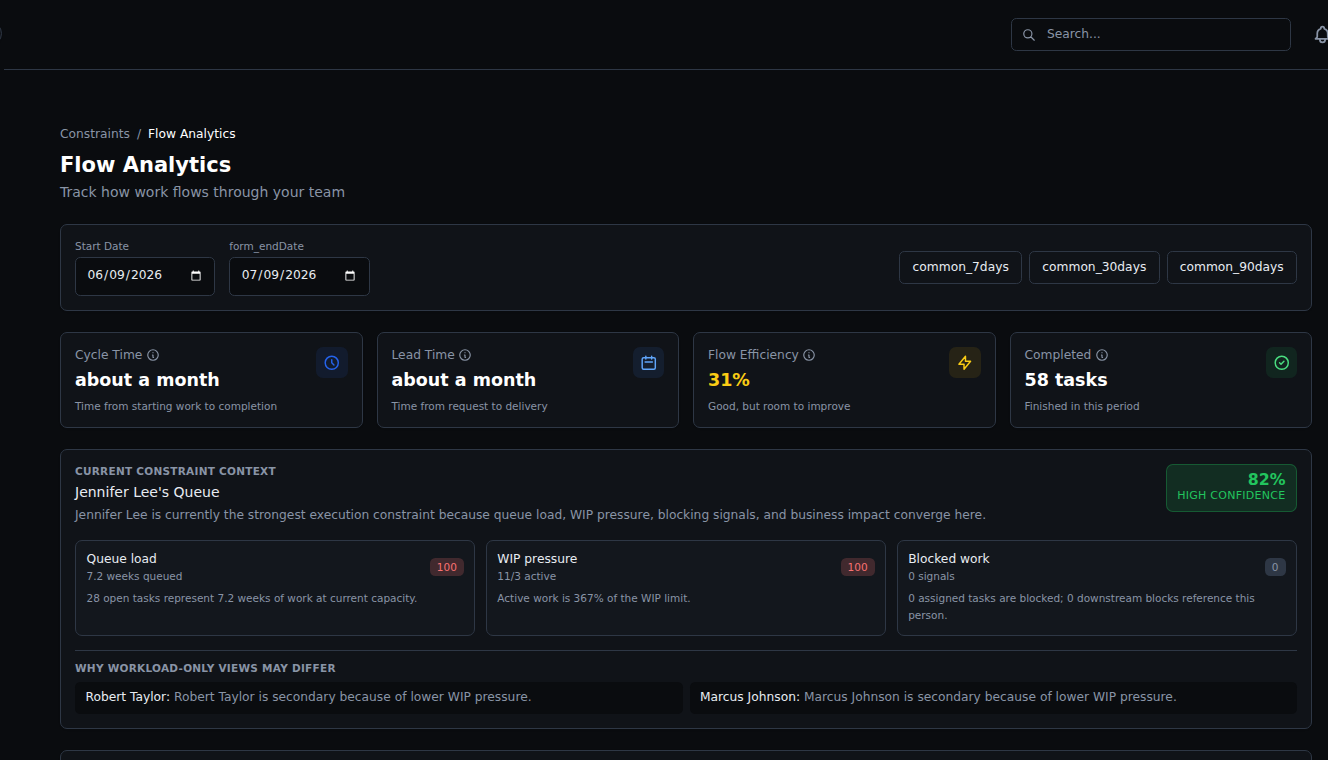Click "Time from starting work to completion" caption
This screenshot has height=760, width=1328.
176,407
